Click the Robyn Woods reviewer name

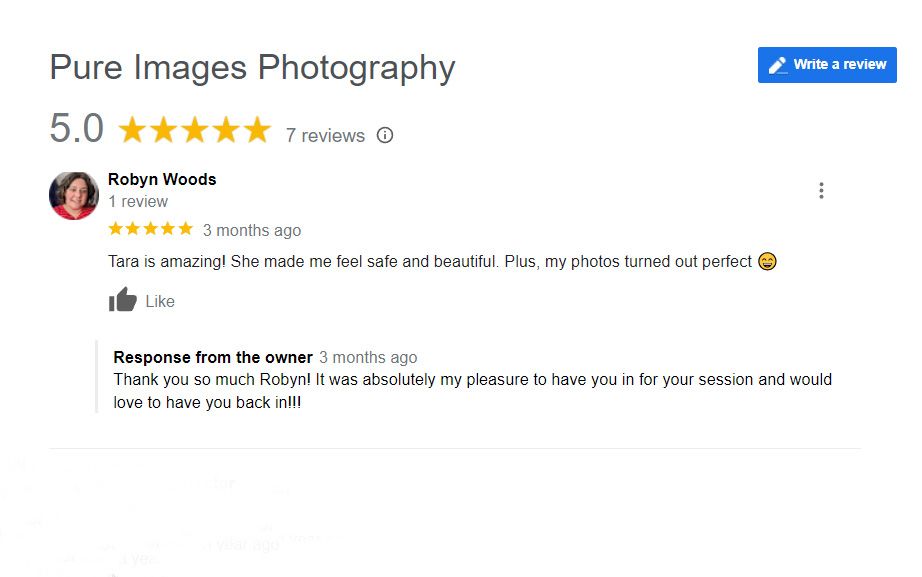click(x=162, y=179)
